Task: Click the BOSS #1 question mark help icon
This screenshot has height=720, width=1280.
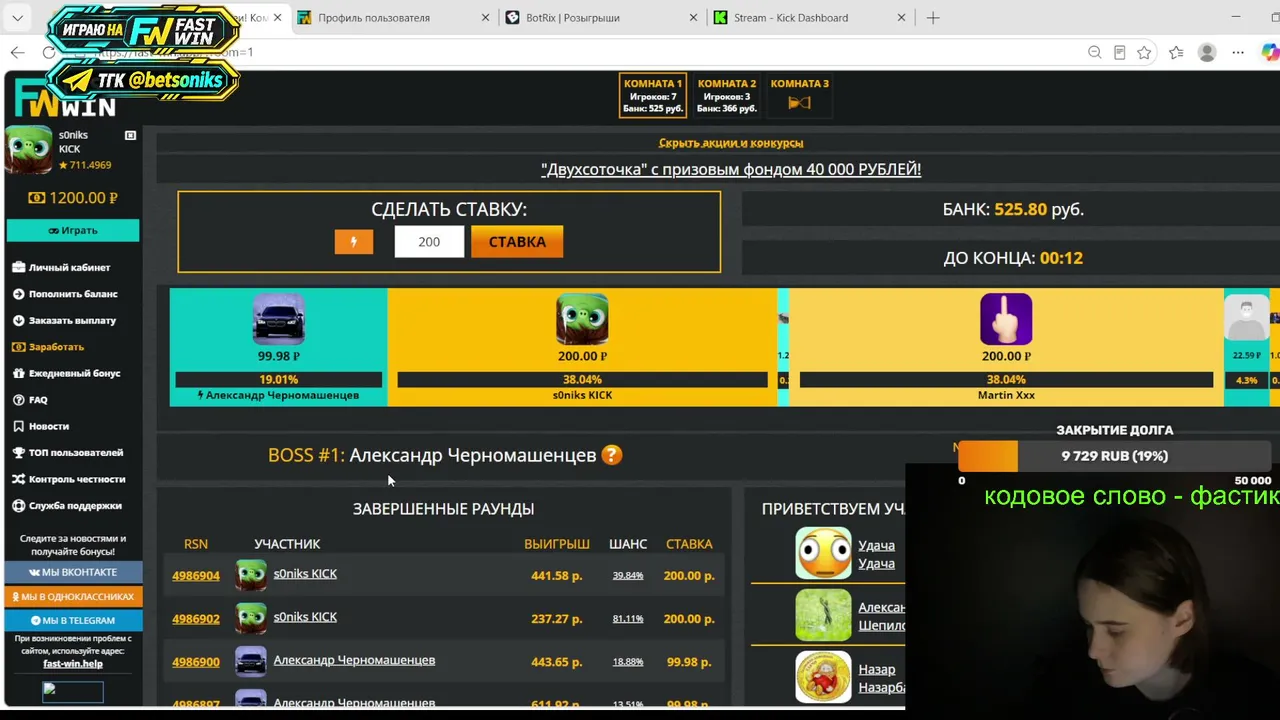Action: pyautogui.click(x=612, y=455)
